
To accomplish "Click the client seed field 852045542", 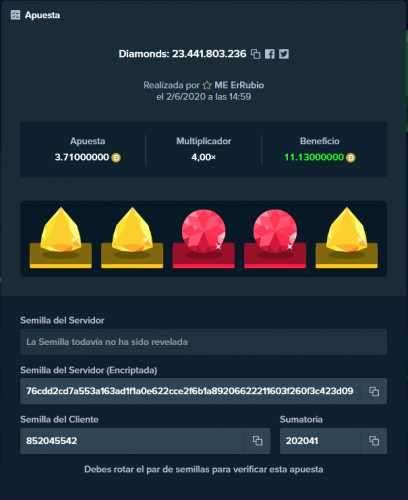I will click(132, 441).
